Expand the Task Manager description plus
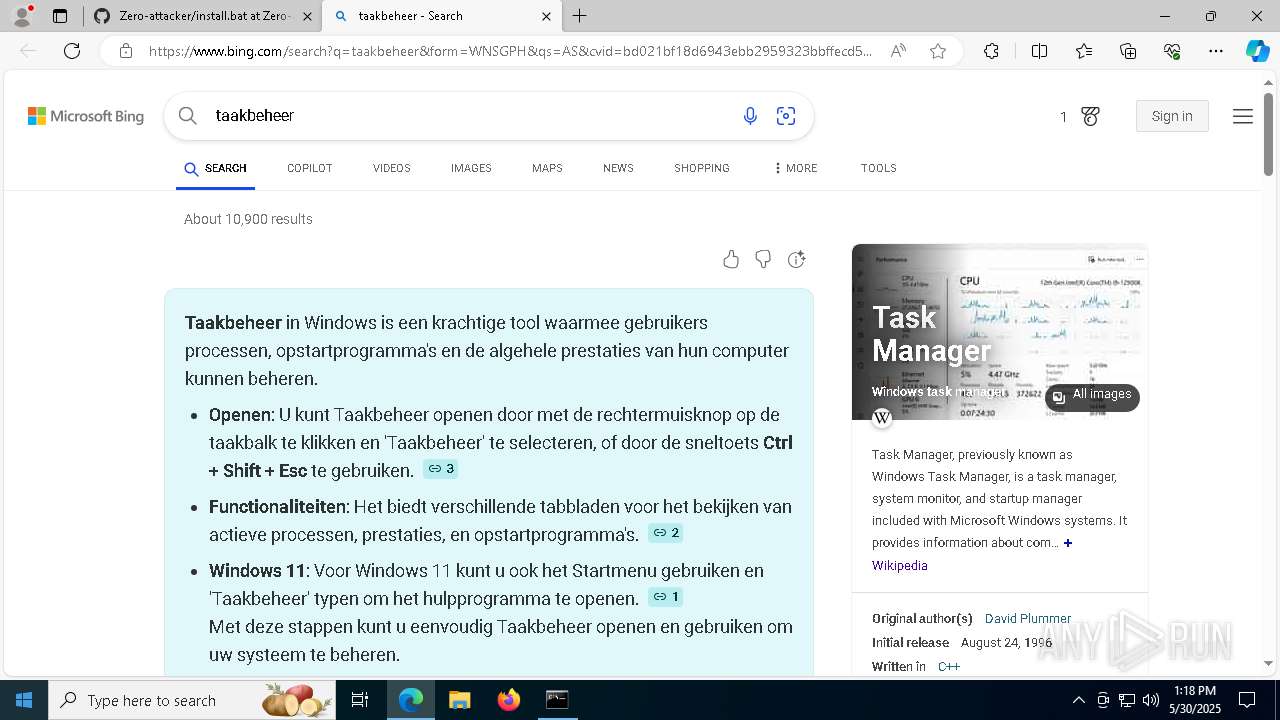 coord(1068,543)
